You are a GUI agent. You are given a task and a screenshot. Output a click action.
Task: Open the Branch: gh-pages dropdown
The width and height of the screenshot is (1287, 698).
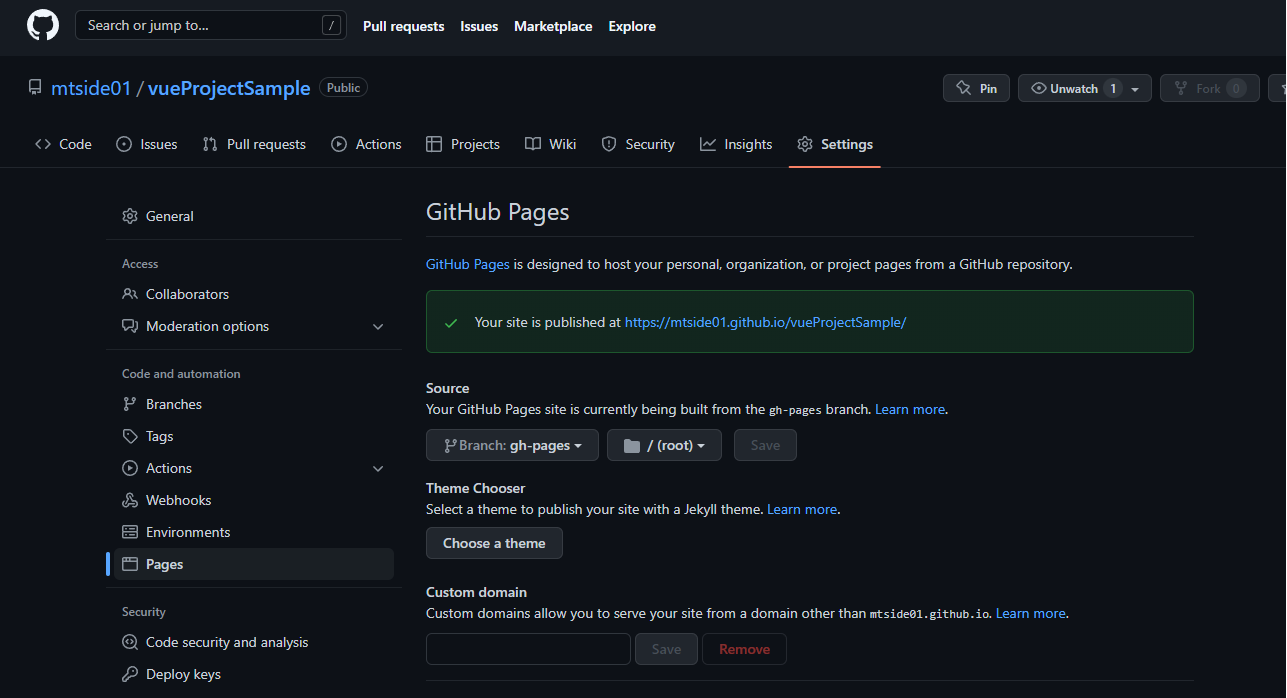(x=512, y=445)
